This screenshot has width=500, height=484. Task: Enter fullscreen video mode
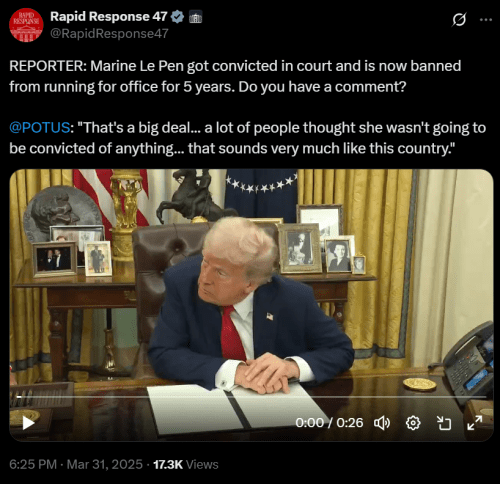[475, 423]
